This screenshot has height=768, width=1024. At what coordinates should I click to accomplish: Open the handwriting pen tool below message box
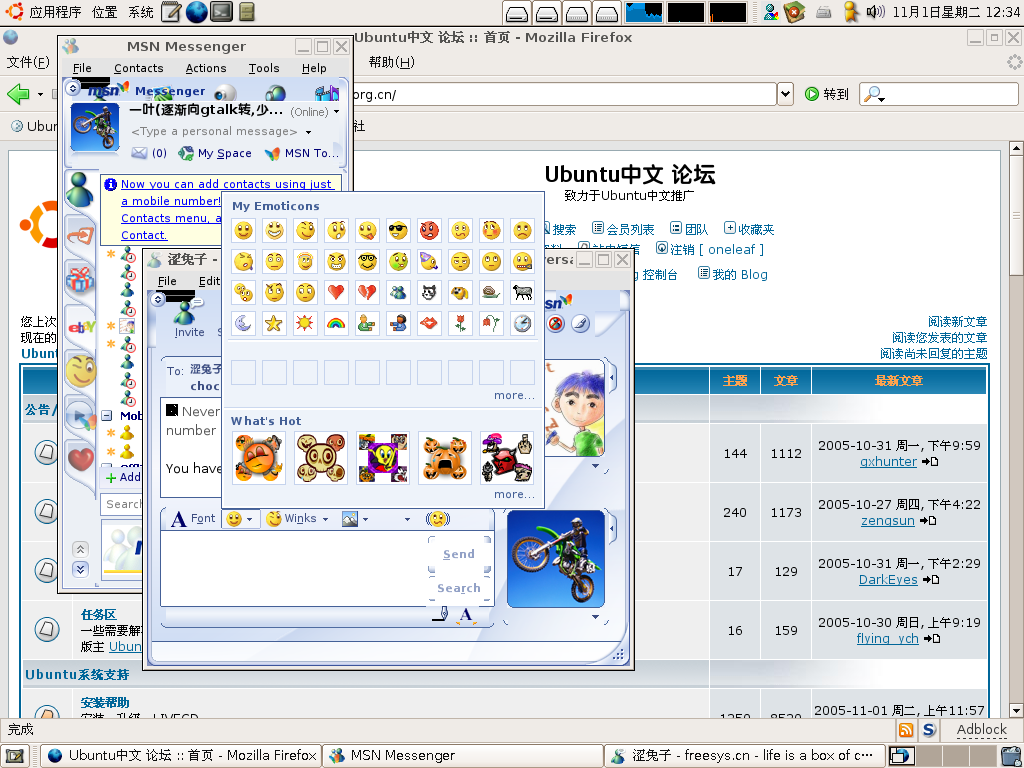[441, 615]
